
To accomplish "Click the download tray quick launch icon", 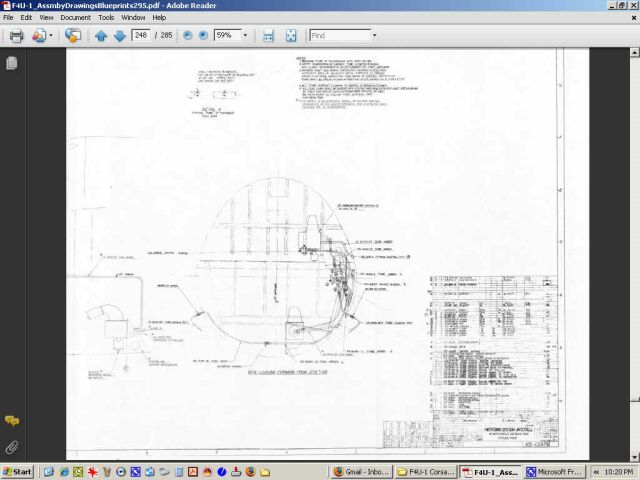I will (236, 472).
